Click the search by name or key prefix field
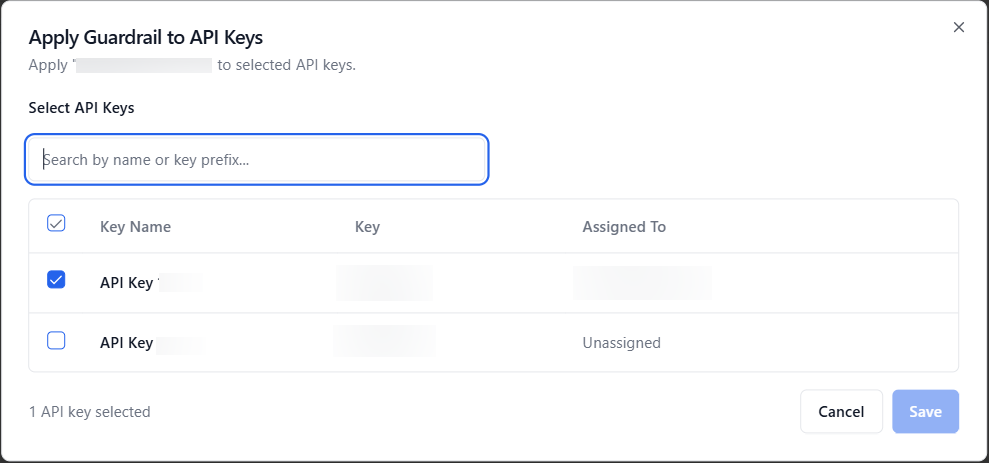 point(257,159)
